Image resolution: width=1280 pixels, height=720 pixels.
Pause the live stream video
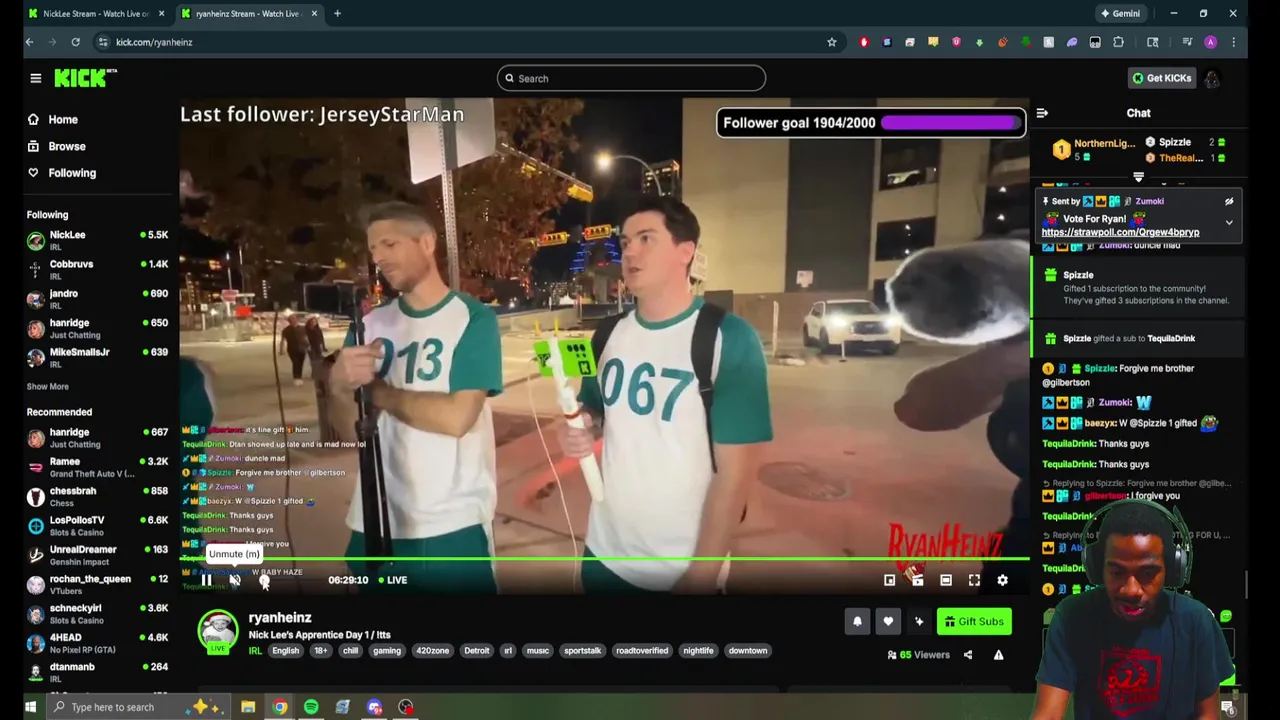coord(206,580)
